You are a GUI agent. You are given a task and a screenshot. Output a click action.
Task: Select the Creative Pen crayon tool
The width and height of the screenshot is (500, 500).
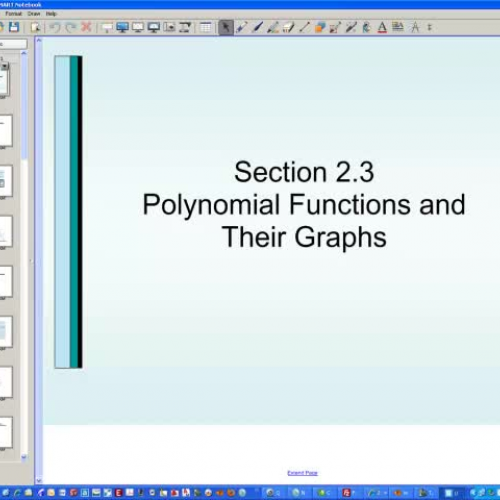[x=273, y=27]
